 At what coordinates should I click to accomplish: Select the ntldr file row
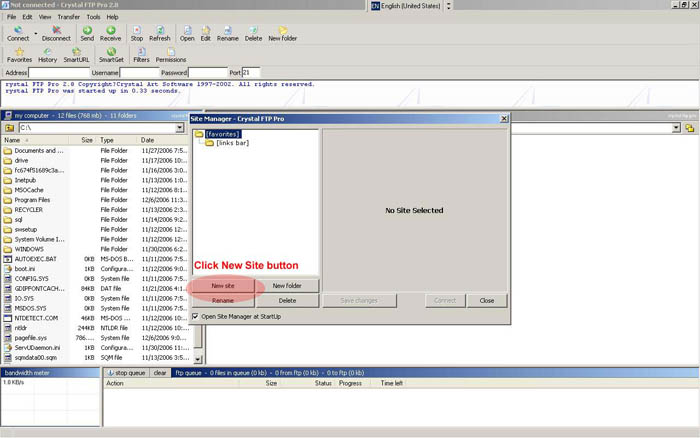click(96, 328)
